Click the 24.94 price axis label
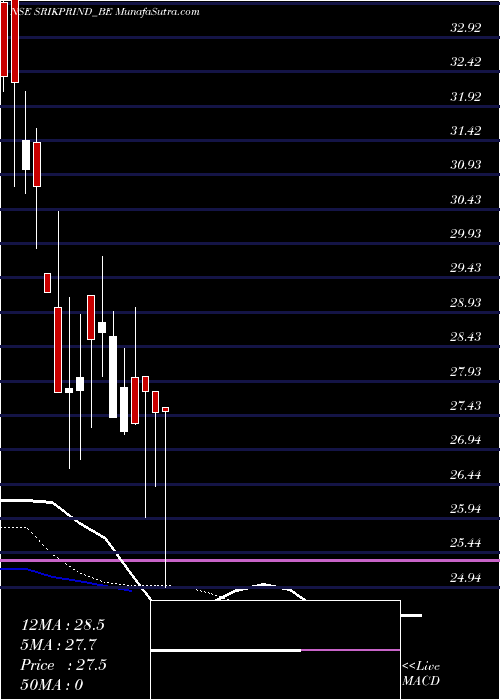The width and height of the screenshot is (500, 700). [x=465, y=579]
